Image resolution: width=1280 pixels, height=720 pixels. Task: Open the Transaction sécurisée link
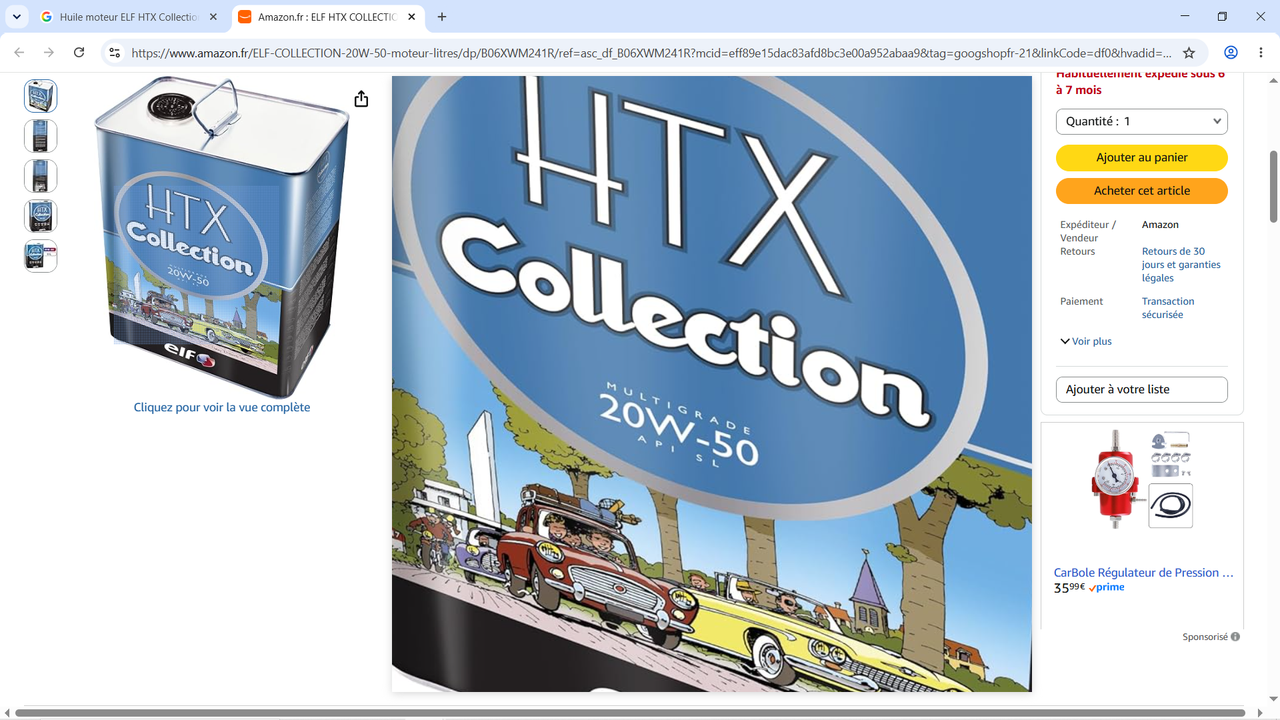(x=1168, y=308)
